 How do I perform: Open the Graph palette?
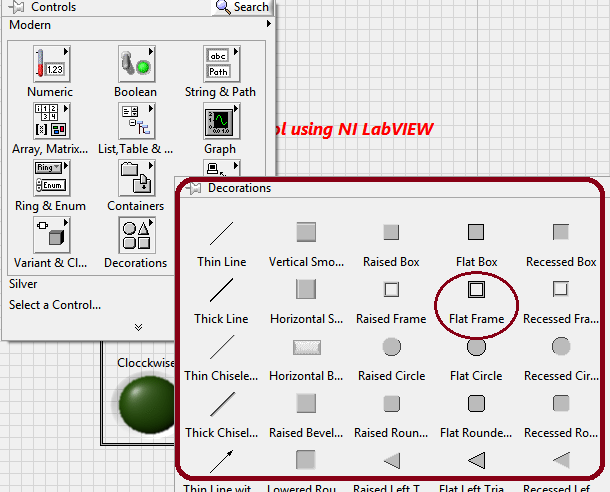[221, 121]
